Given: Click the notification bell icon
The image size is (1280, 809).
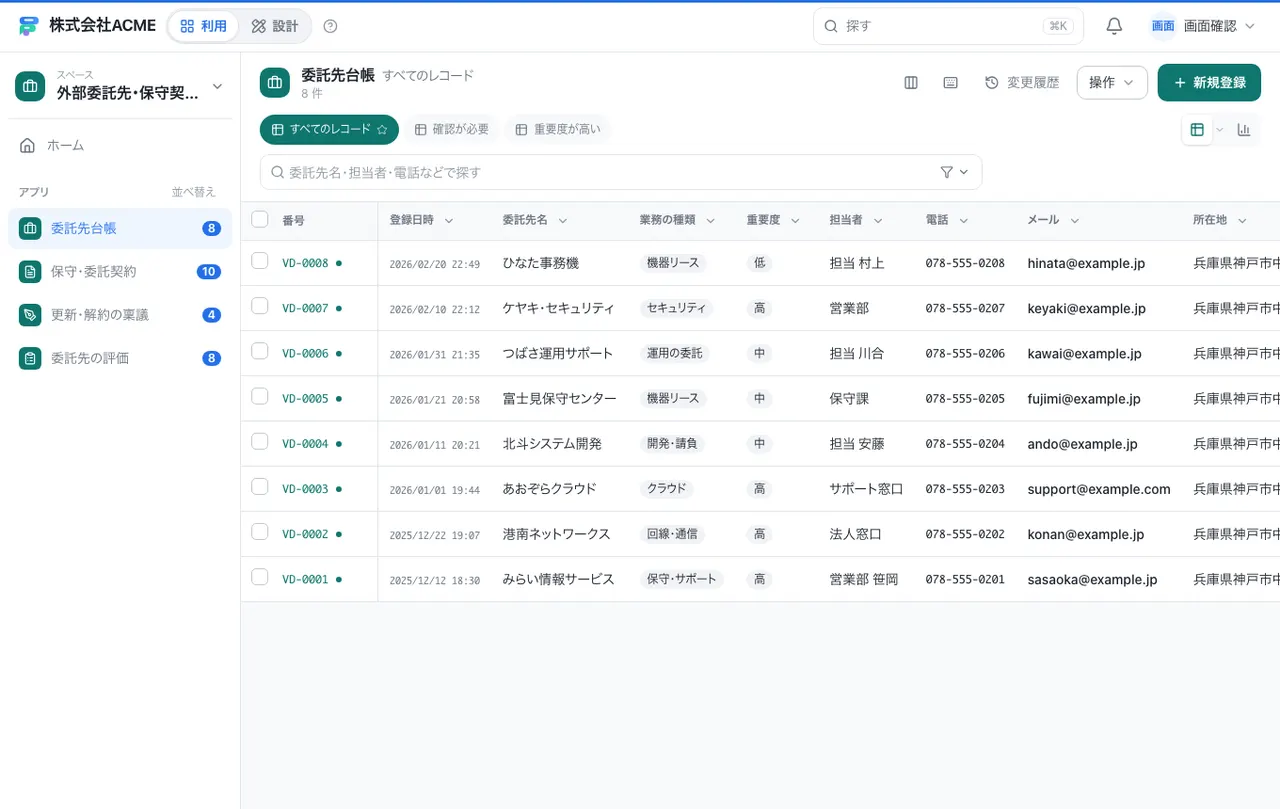Looking at the screenshot, I should (x=1114, y=26).
